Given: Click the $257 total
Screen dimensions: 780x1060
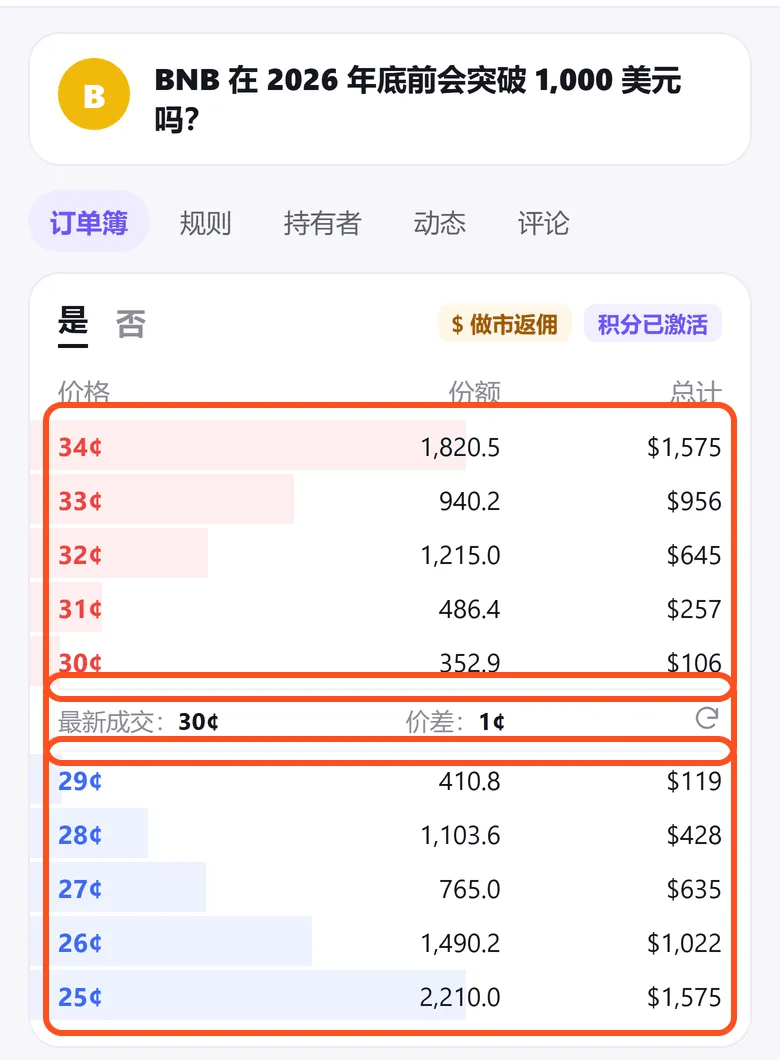Looking at the screenshot, I should pos(694,609).
